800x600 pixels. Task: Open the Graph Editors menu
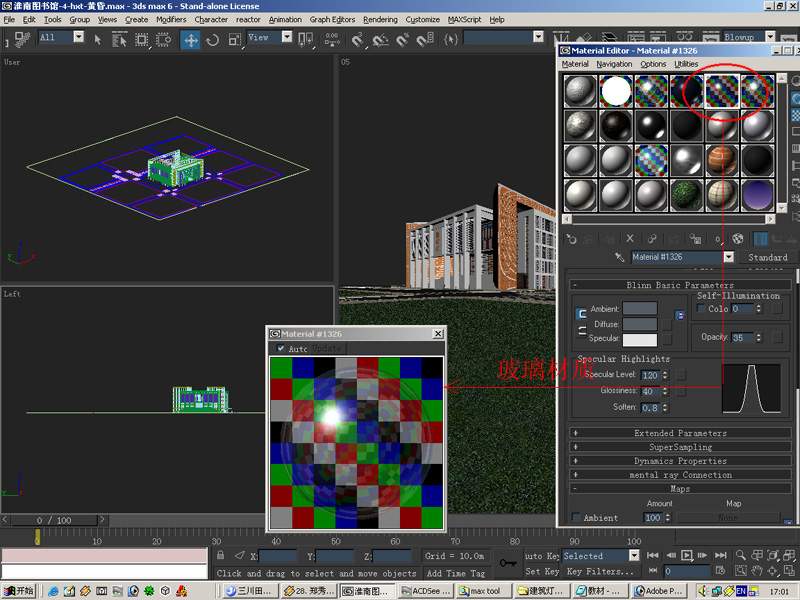pos(332,19)
